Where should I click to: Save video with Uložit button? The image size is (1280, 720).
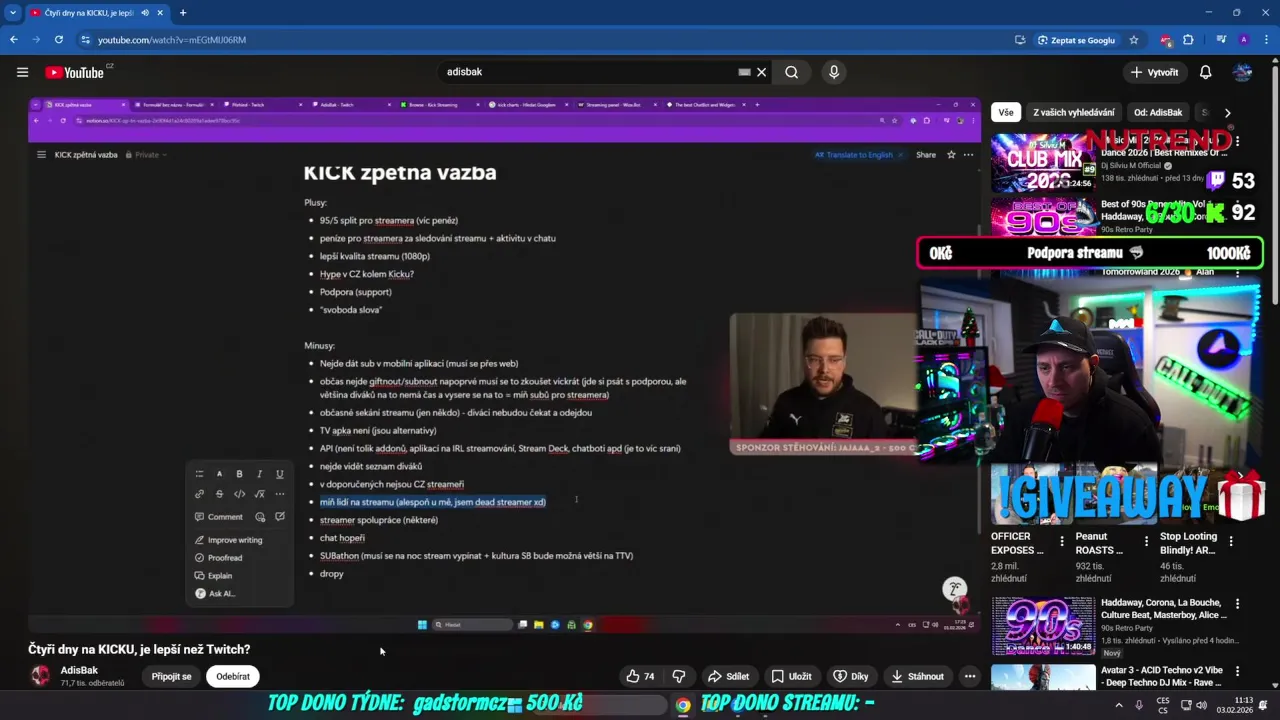coord(791,676)
